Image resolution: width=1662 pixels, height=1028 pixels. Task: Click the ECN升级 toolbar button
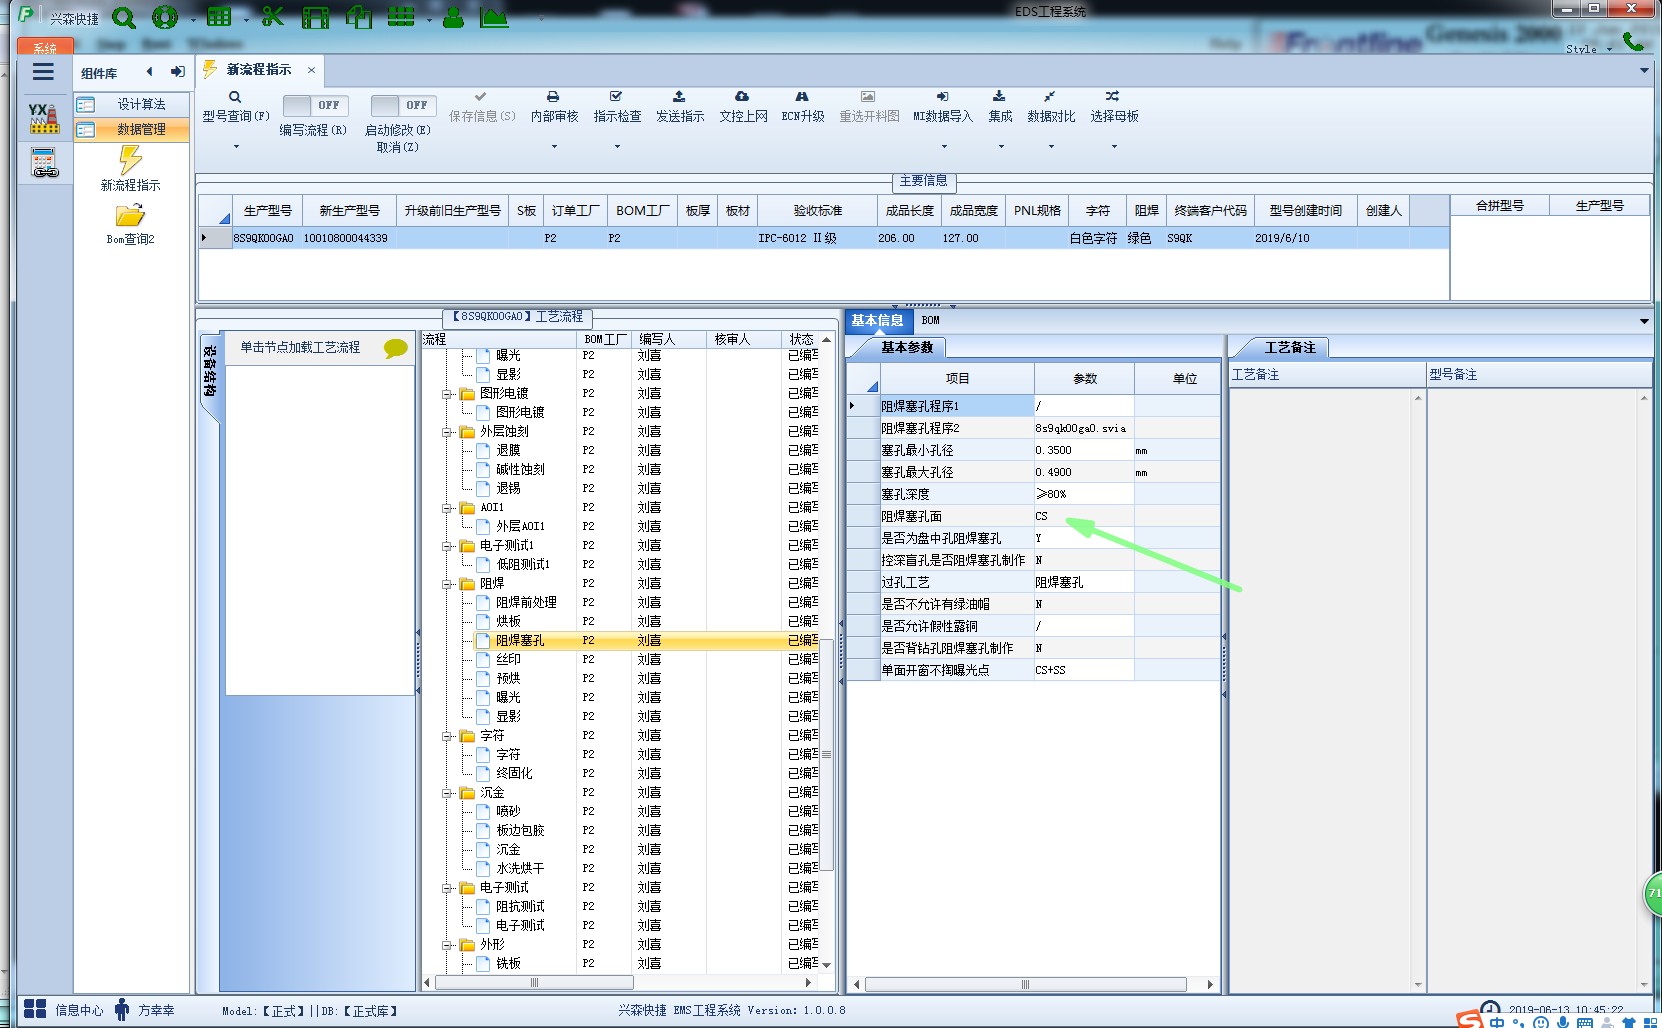pyautogui.click(x=803, y=108)
